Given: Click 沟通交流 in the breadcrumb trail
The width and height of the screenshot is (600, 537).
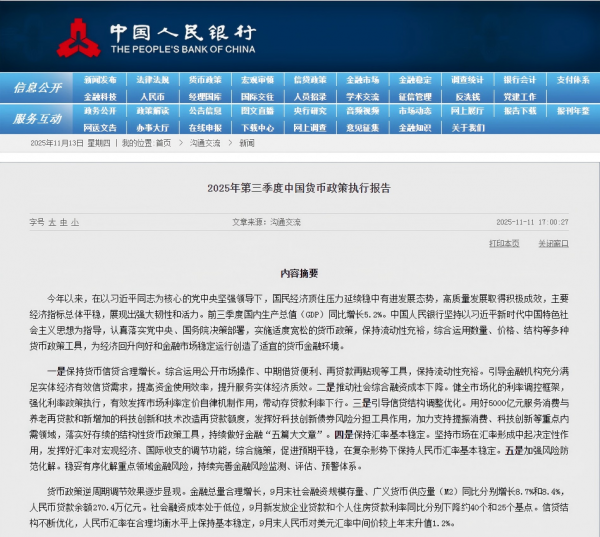Looking at the screenshot, I should [205, 143].
